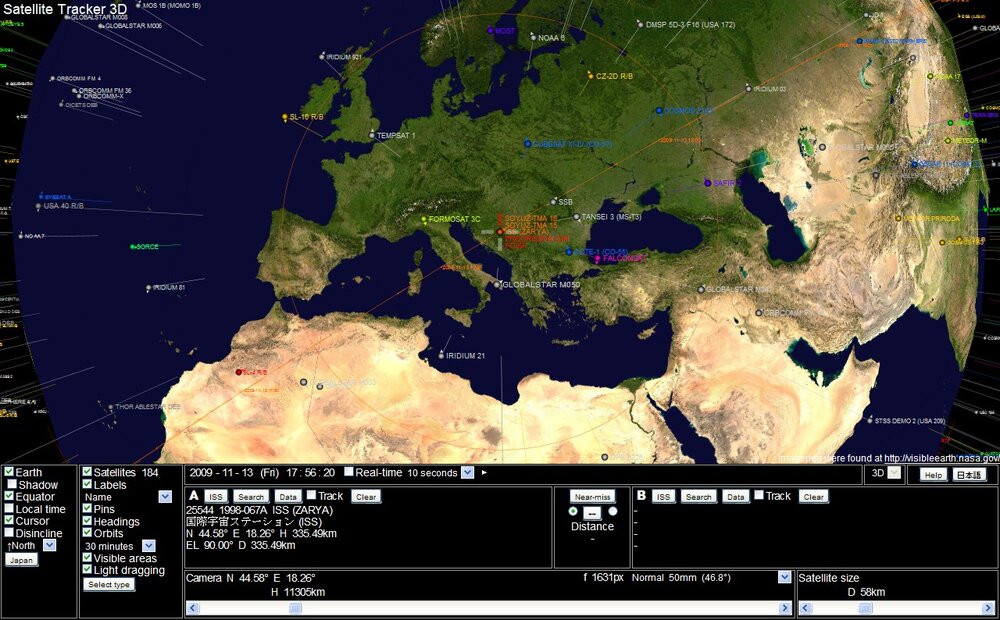The image size is (1000, 620).
Task: Click the swap arrow button above Distance
Action: click(x=592, y=512)
